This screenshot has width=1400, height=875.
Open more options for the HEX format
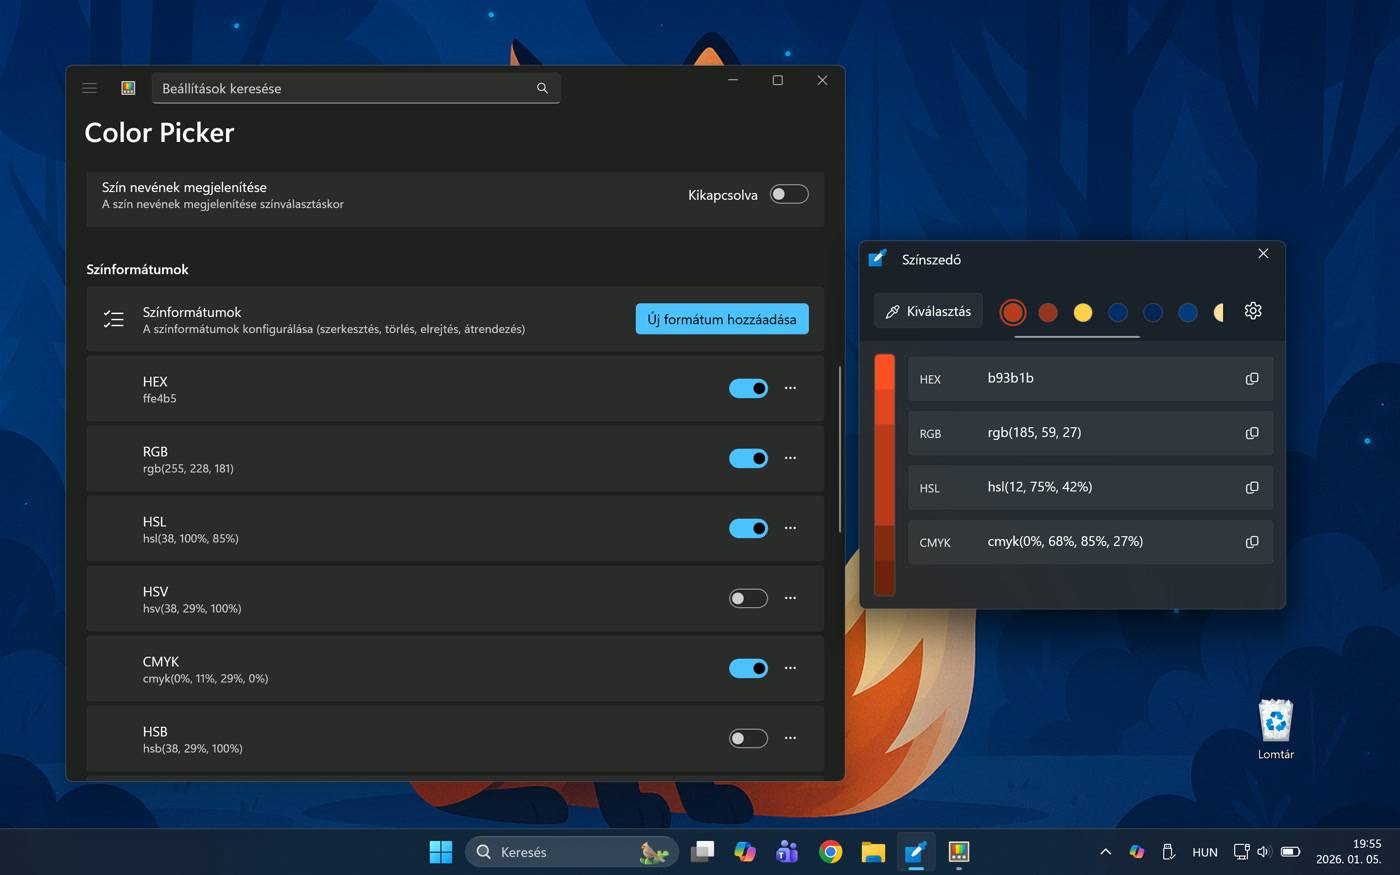click(790, 388)
